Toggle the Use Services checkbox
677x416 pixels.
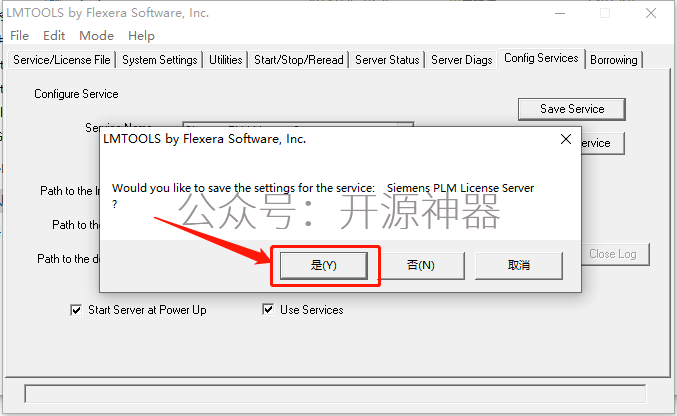coord(268,309)
